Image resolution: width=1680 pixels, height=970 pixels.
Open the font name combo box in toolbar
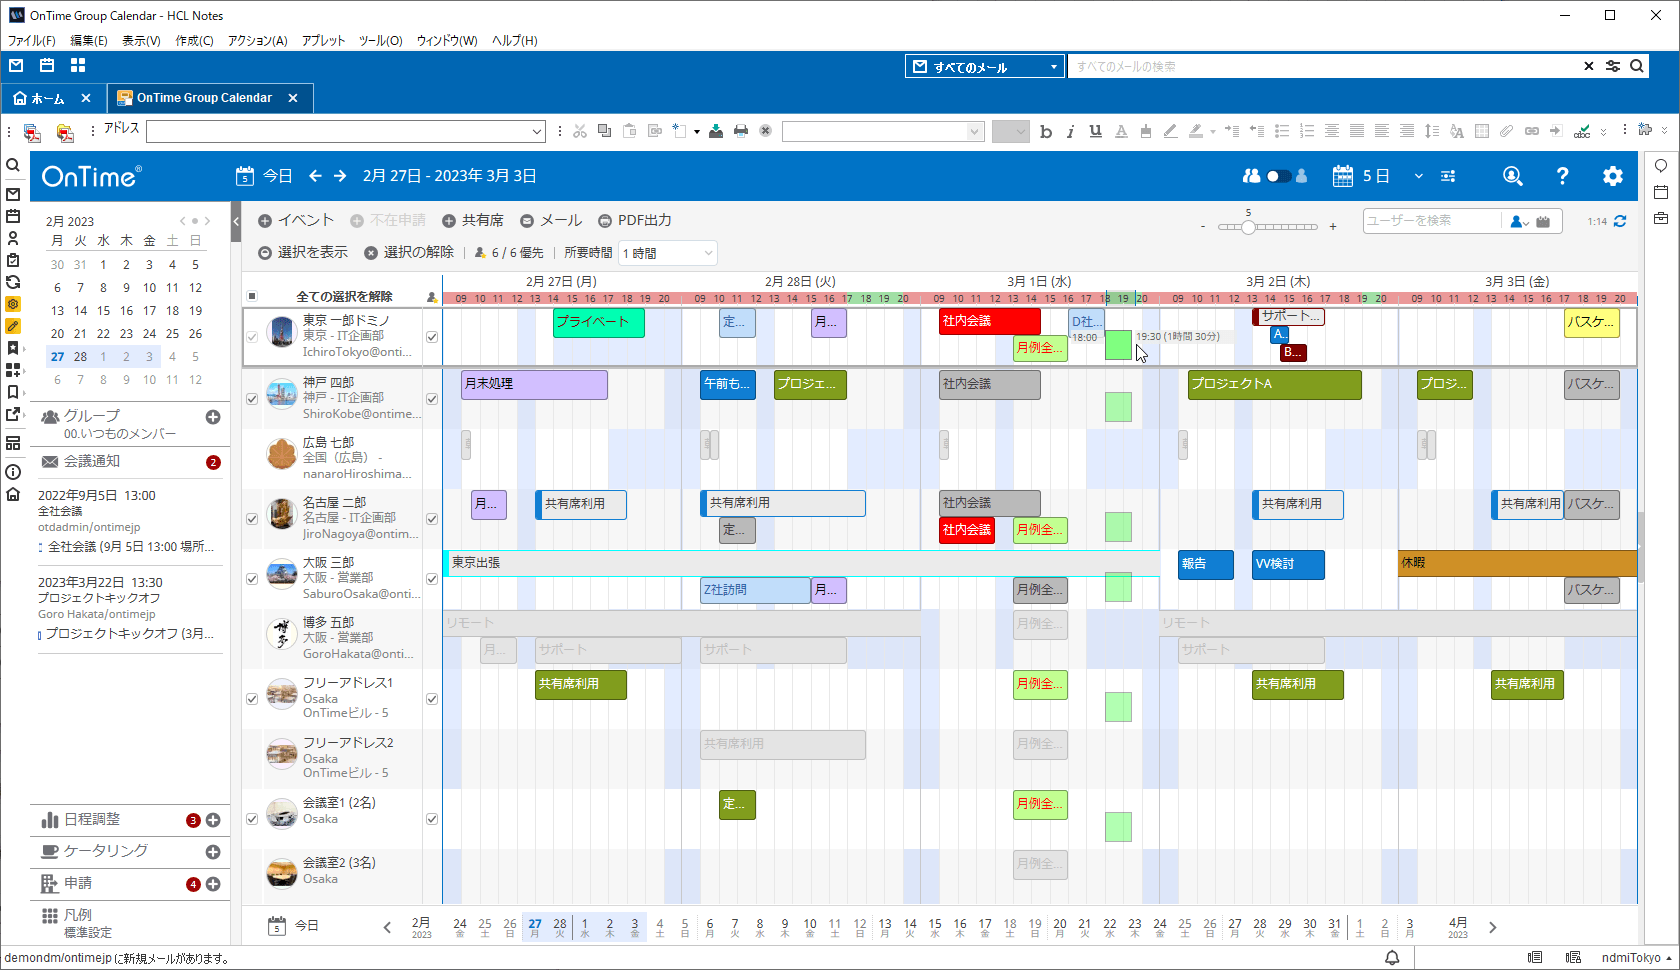[883, 131]
